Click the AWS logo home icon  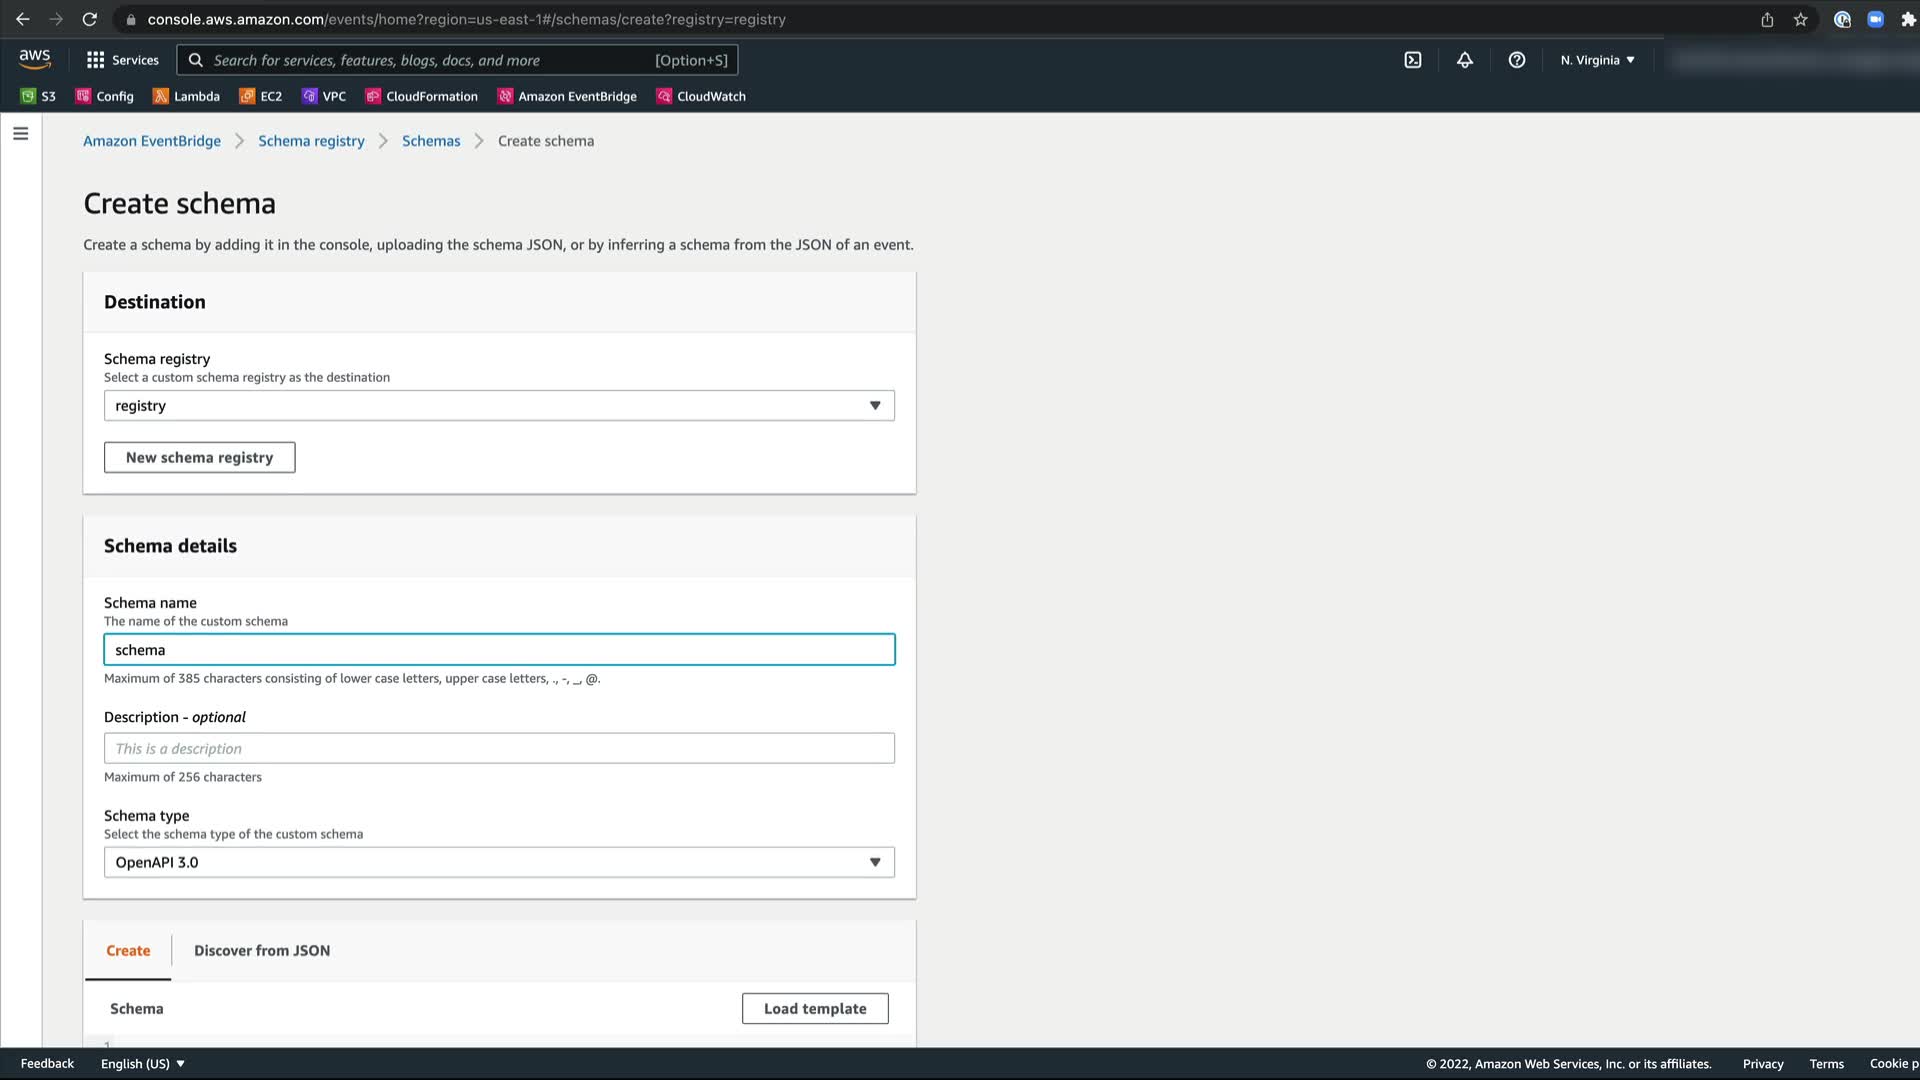pos(34,59)
